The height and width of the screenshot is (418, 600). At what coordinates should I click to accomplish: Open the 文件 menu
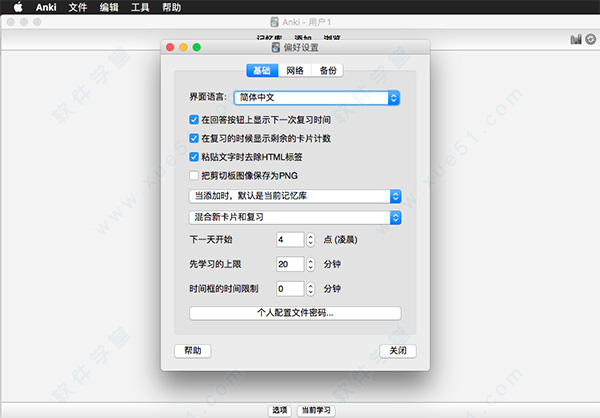coord(78,7)
